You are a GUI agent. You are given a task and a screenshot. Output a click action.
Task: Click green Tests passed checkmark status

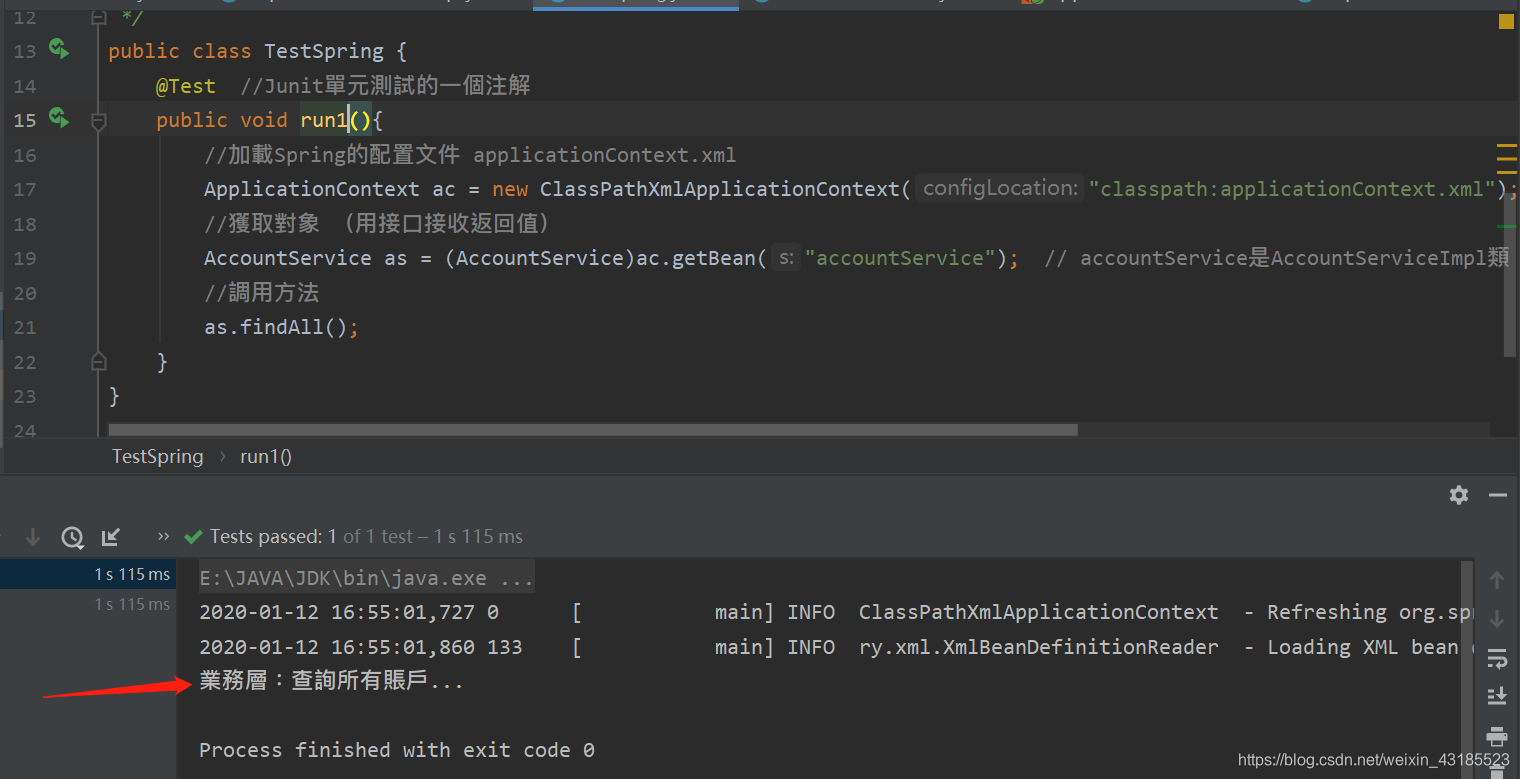point(194,536)
